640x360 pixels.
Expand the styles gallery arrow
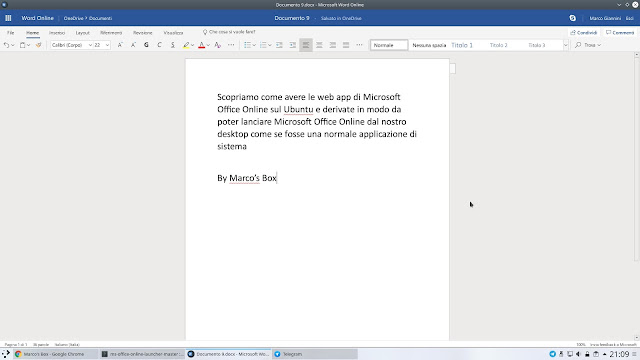coord(566,45)
